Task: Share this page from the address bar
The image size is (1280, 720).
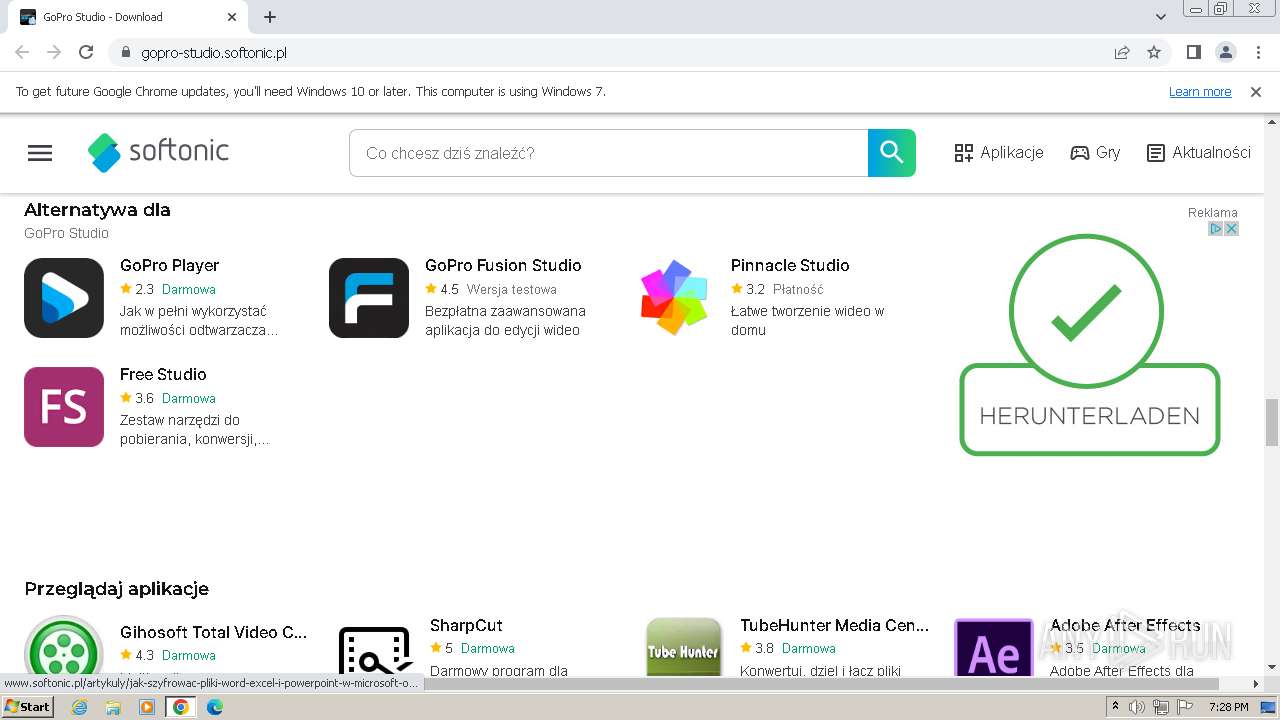Action: tap(1122, 52)
